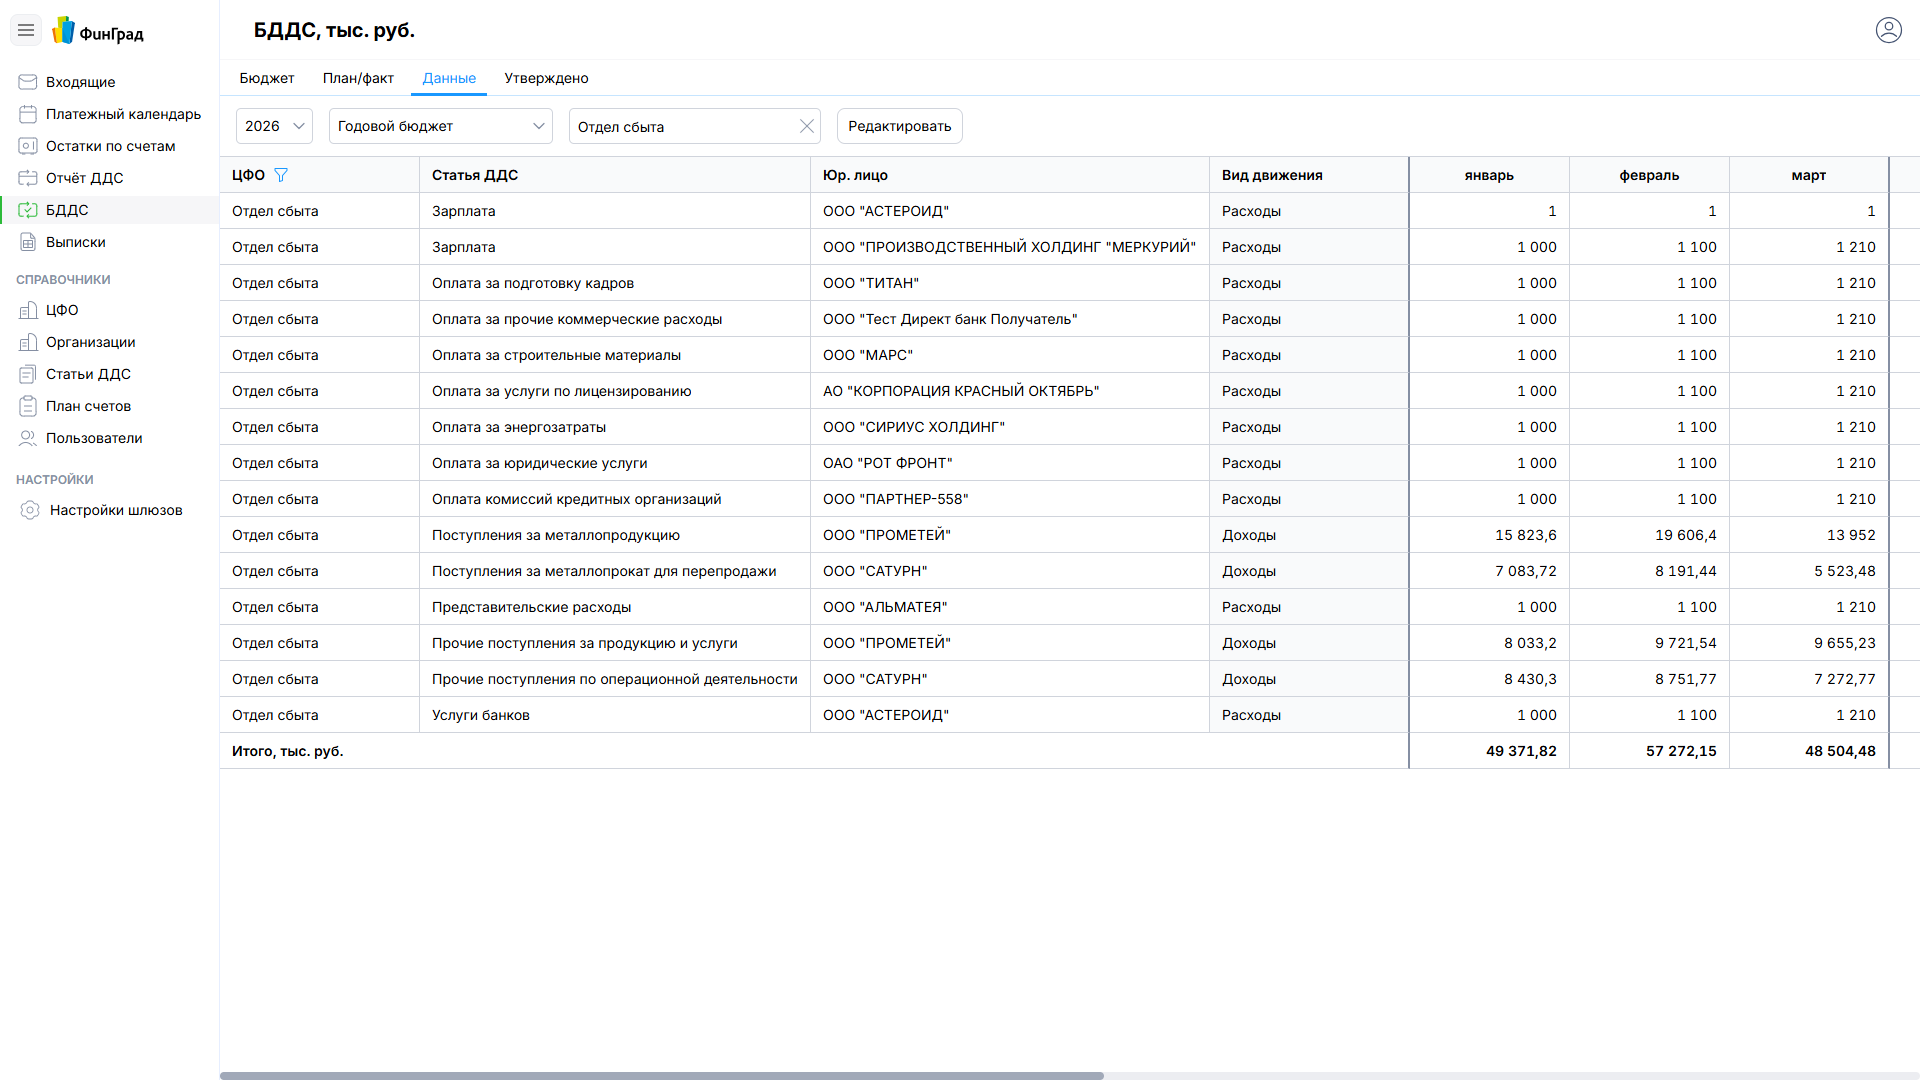Click the ФинГрад logo
This screenshot has width=1920, height=1080.
click(98, 32)
